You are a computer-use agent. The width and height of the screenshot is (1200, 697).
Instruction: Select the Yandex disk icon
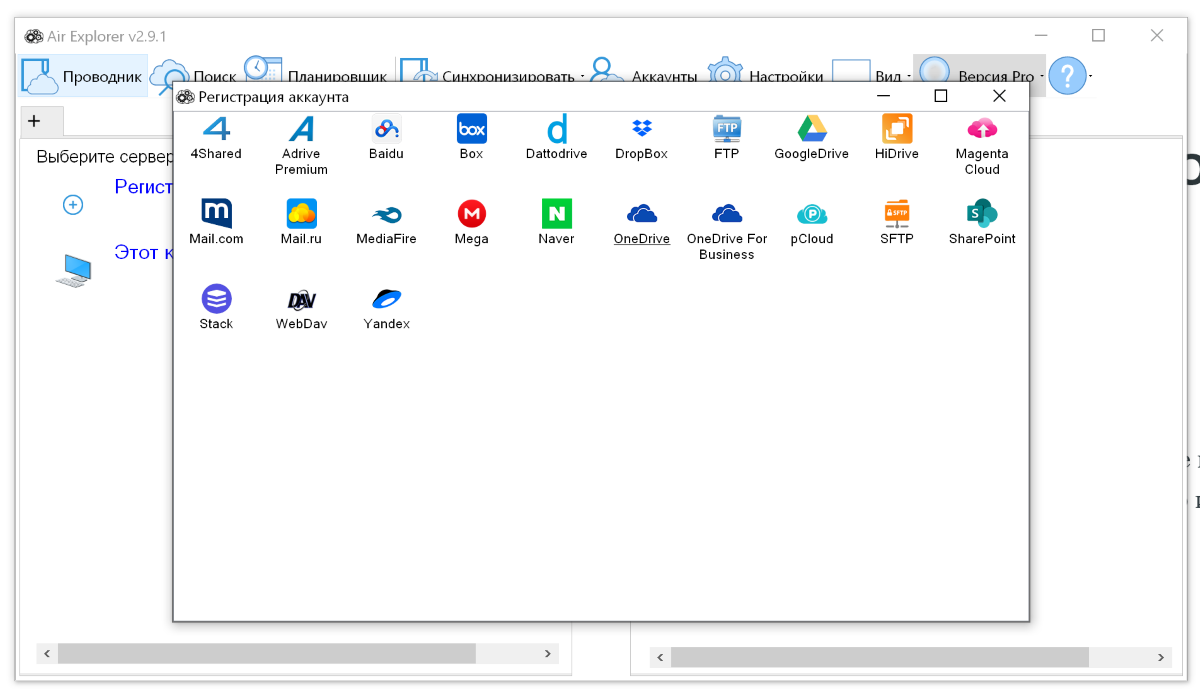pyautogui.click(x=386, y=299)
